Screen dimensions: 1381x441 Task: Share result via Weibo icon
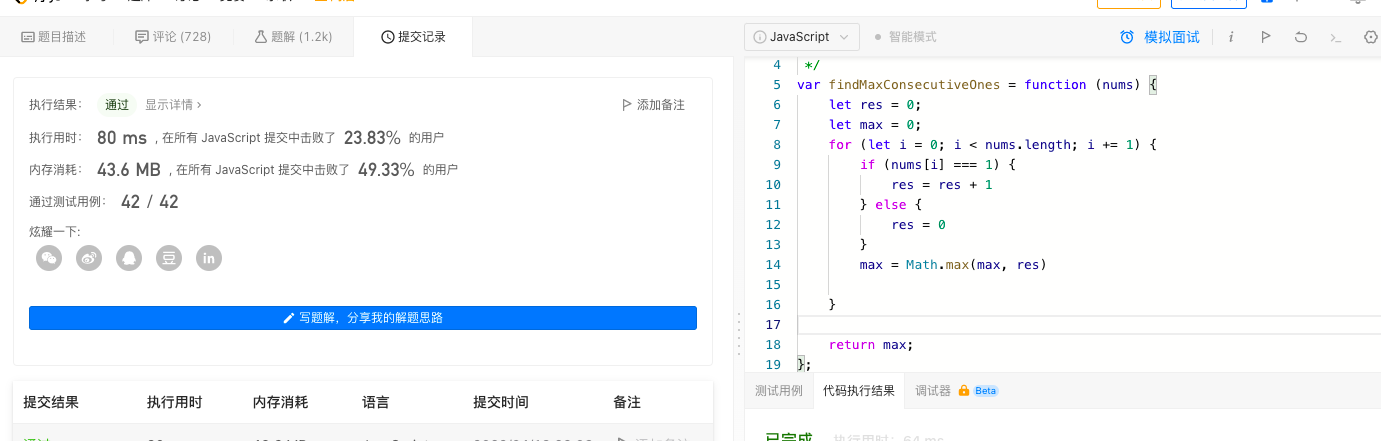89,258
